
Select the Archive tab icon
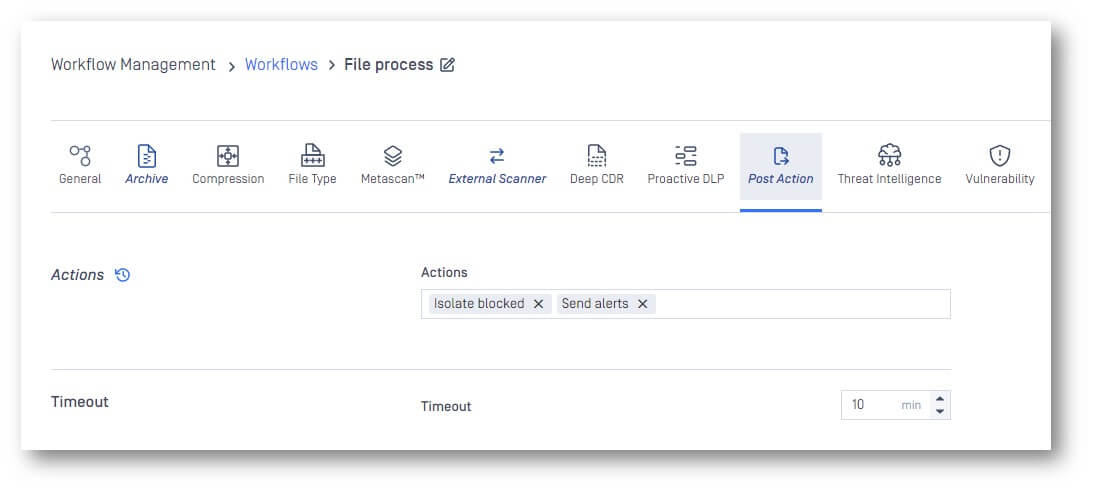pos(146,155)
